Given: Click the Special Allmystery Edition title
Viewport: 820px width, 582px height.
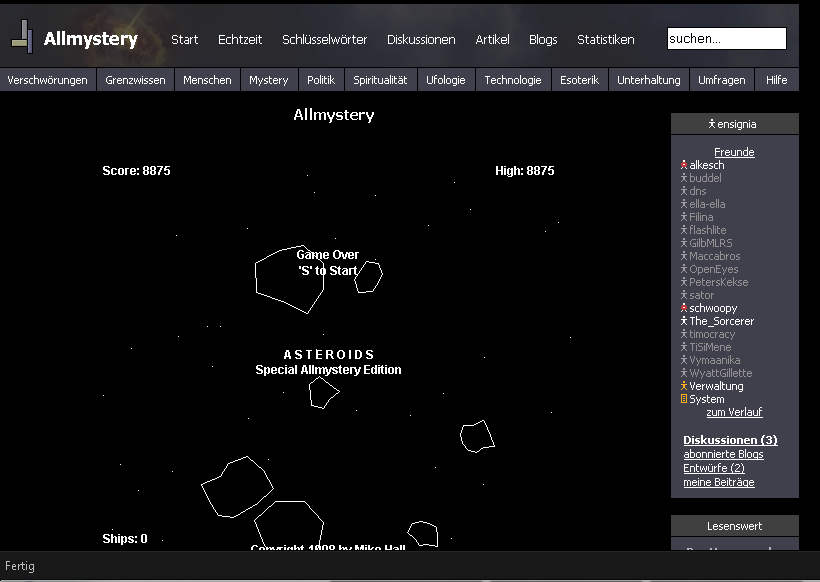Looking at the screenshot, I should point(328,370).
